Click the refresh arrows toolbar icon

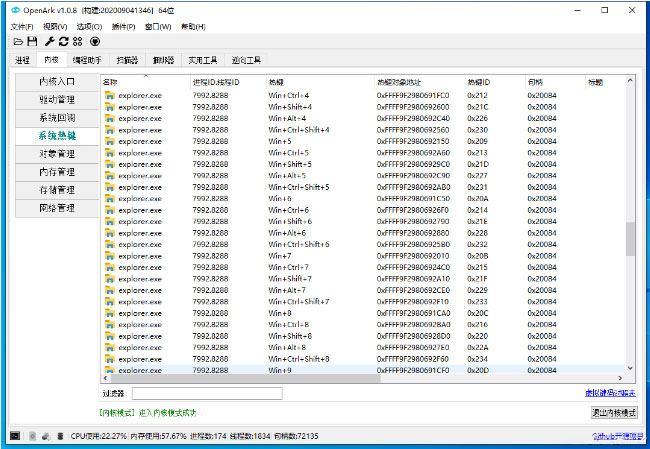(63, 41)
